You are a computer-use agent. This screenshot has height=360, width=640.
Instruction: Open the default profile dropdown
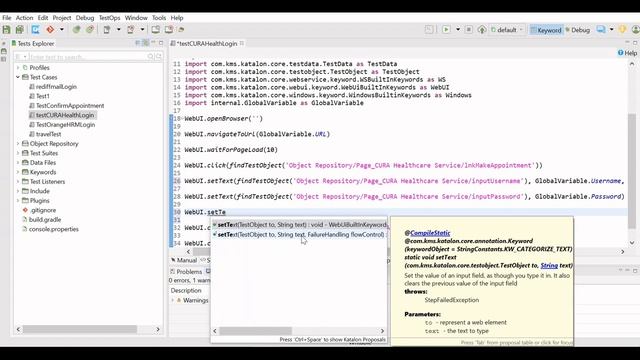point(507,30)
